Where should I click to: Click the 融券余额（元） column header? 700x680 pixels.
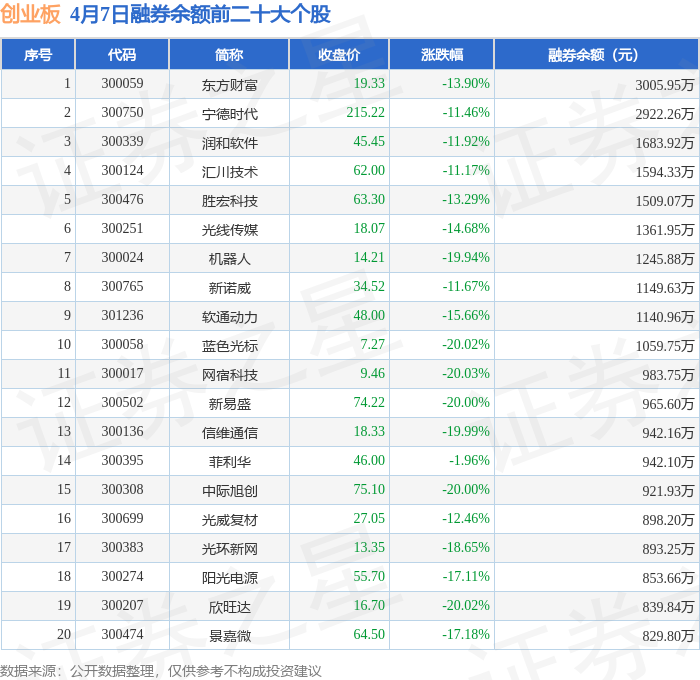pos(596,55)
